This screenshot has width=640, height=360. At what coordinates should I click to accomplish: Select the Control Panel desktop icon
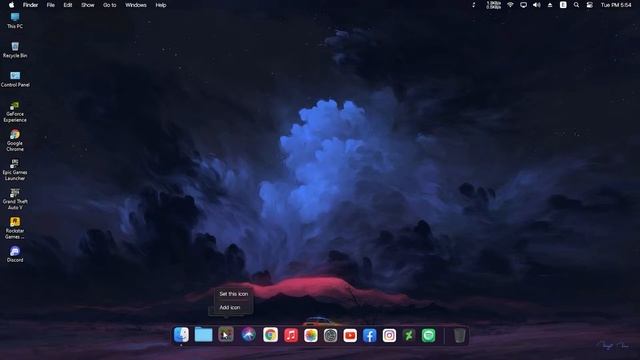point(15,79)
